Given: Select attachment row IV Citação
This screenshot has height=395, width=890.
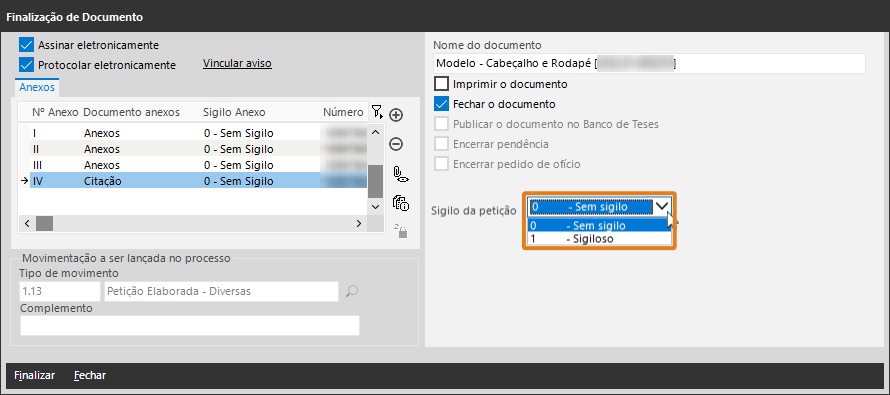Looking at the screenshot, I should [x=199, y=181].
